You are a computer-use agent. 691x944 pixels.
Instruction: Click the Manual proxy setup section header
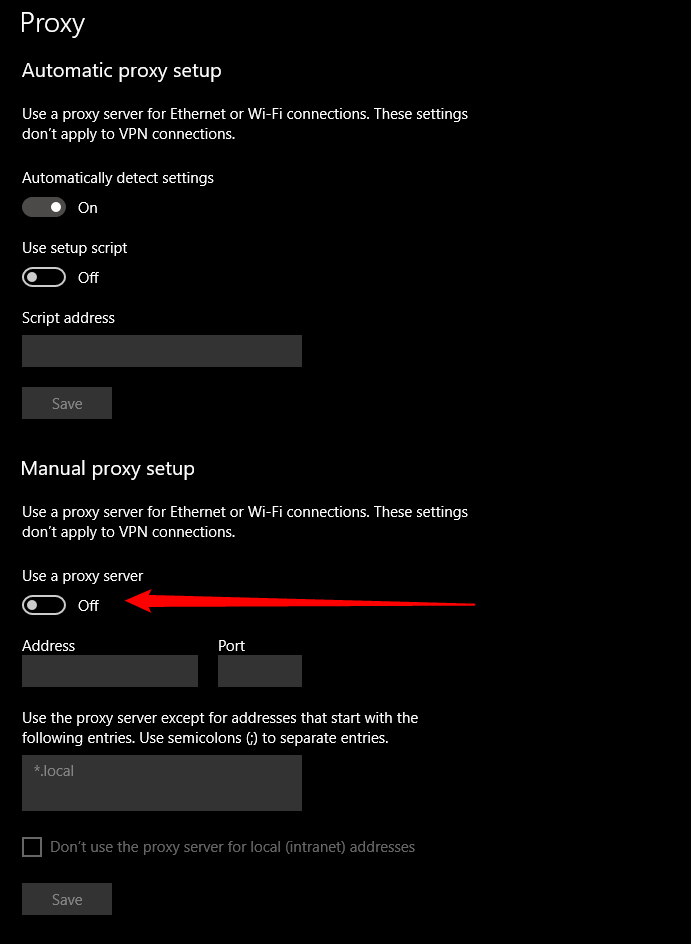pyautogui.click(x=107, y=468)
